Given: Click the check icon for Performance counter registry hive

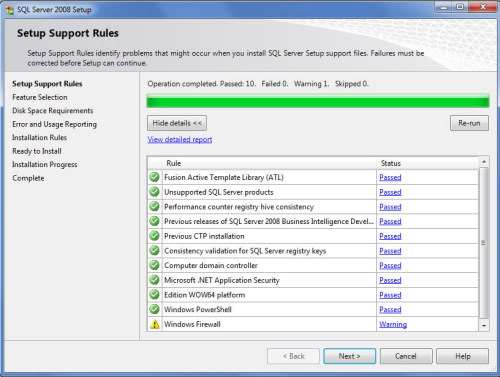Looking at the screenshot, I should 154,206.
